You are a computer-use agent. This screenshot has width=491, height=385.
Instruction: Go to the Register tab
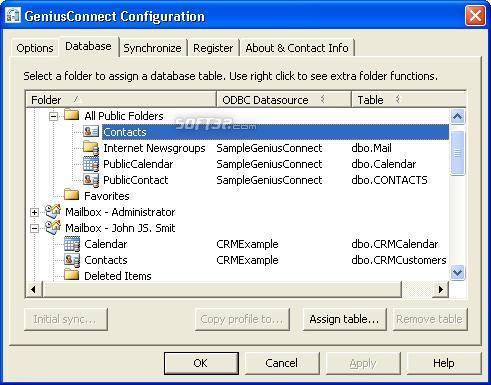213,48
